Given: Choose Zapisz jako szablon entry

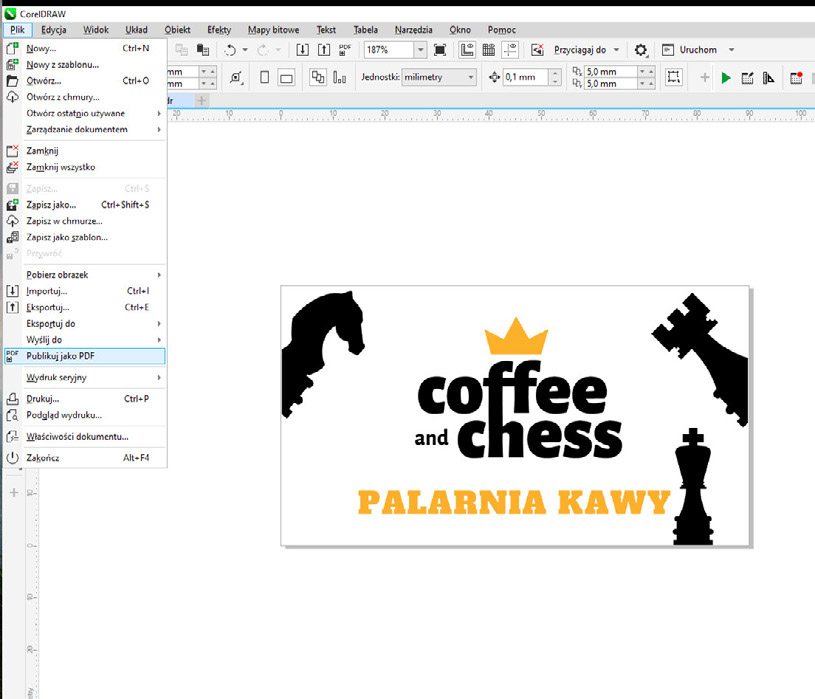Looking at the screenshot, I should coord(85,237).
